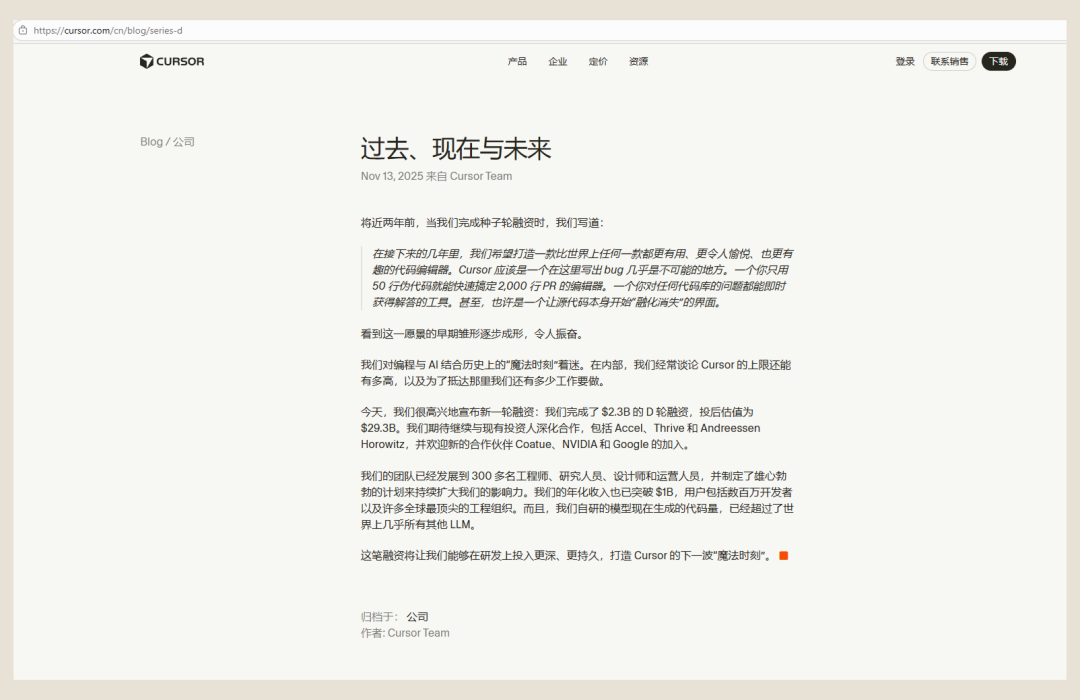
Task: Open 公司 category in the breadcrumb
Action: tap(184, 142)
